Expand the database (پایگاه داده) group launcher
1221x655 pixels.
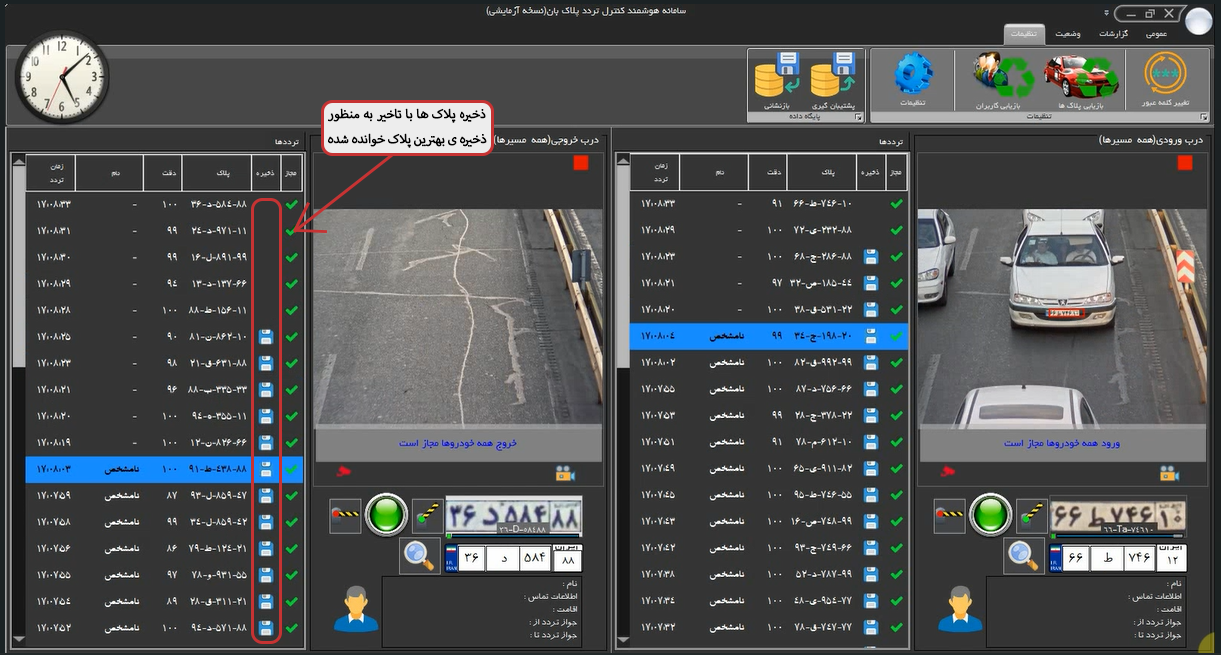click(x=857, y=118)
